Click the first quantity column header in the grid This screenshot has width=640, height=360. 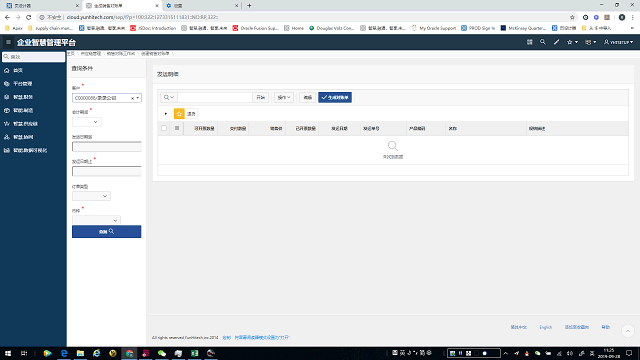coord(204,129)
